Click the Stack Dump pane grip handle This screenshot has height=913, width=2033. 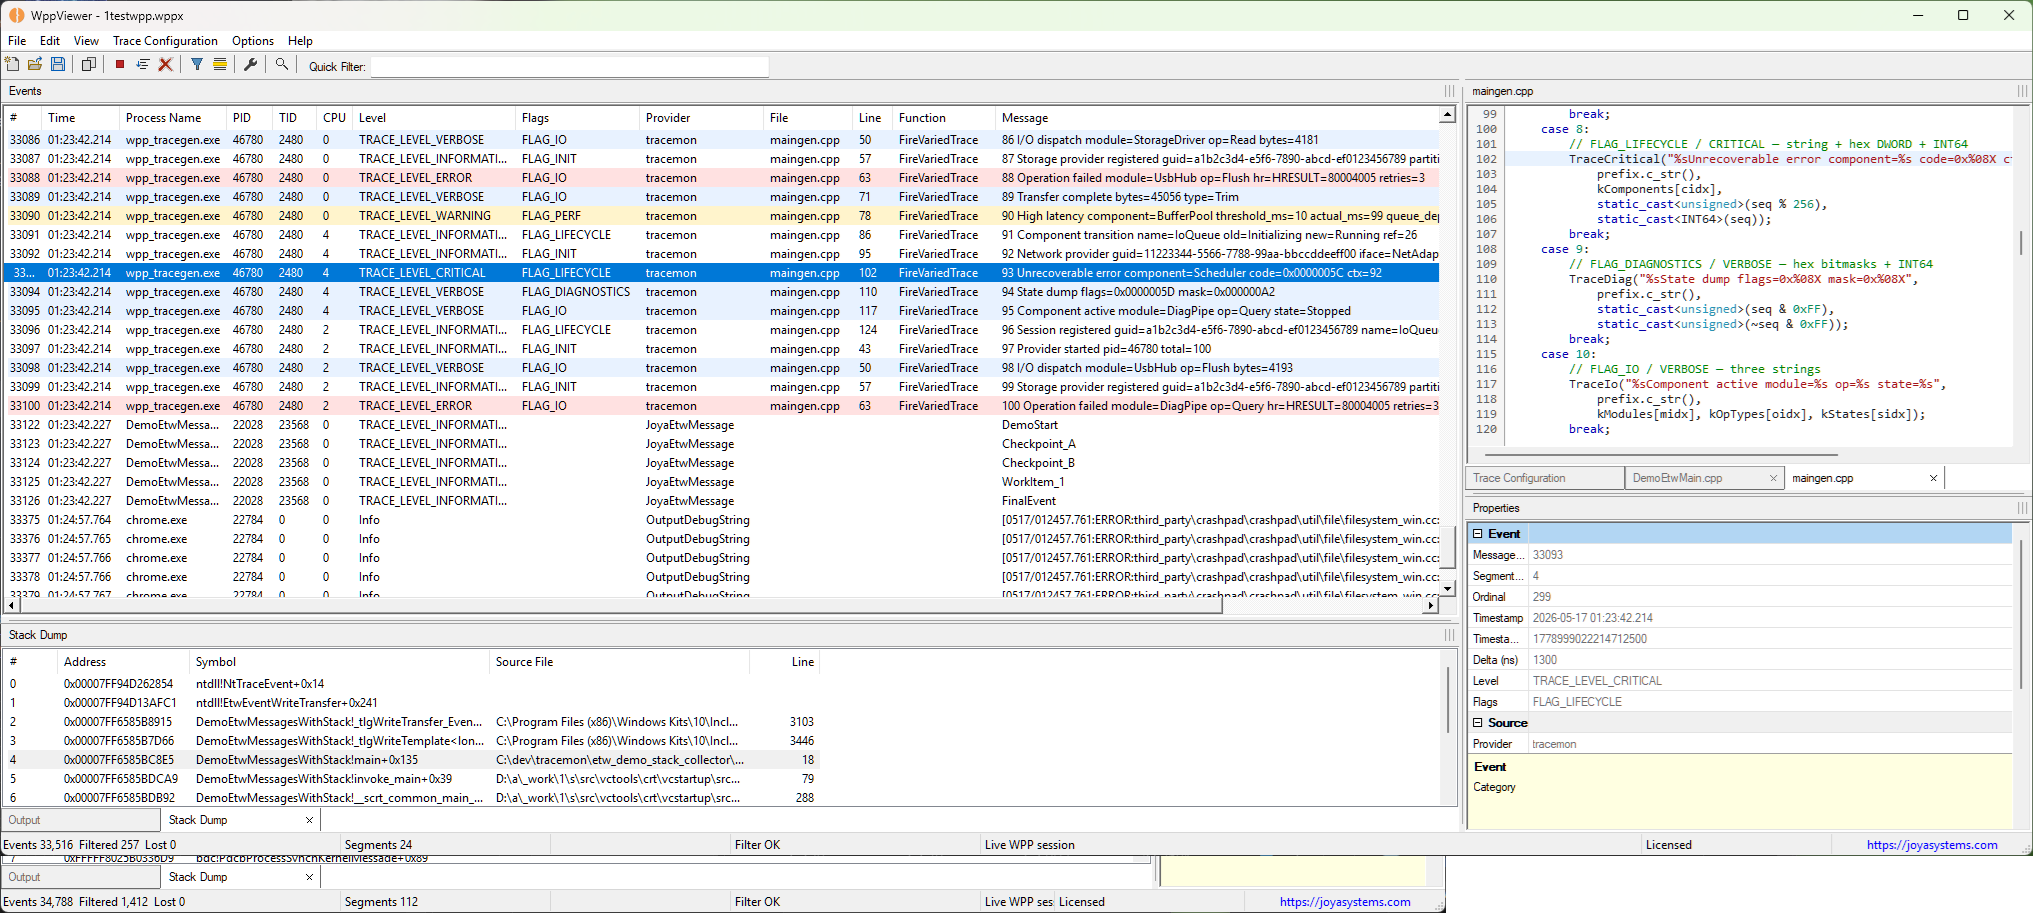click(x=1449, y=635)
